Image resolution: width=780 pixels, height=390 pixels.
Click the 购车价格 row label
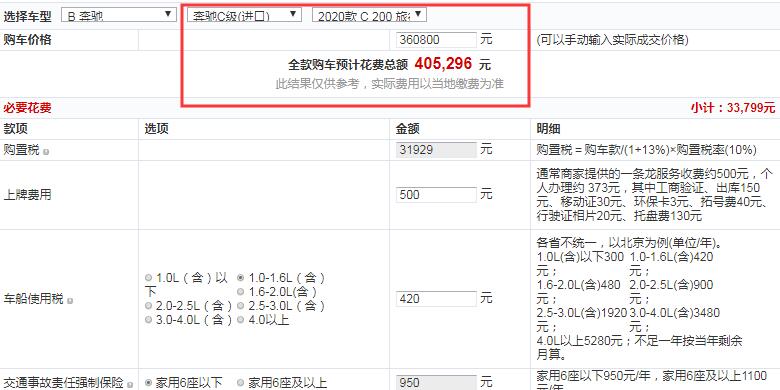27,40
